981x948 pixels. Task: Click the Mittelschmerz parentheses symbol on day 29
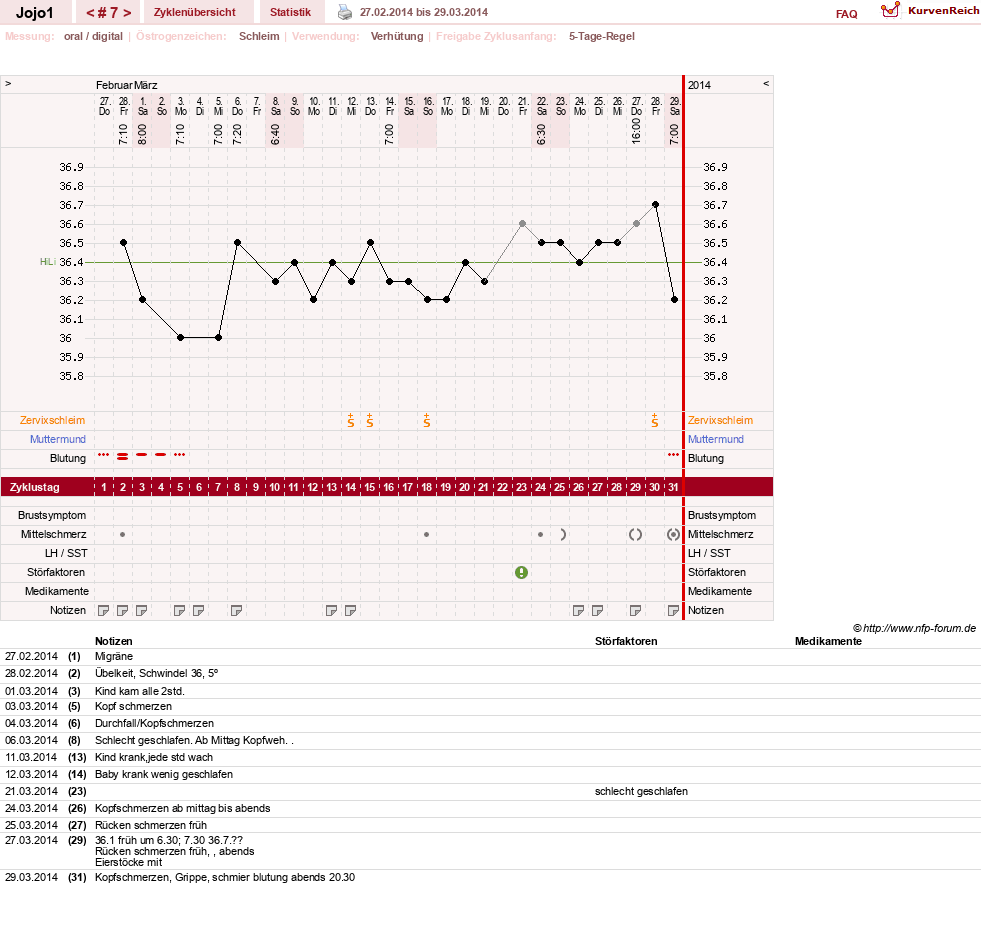[636, 534]
